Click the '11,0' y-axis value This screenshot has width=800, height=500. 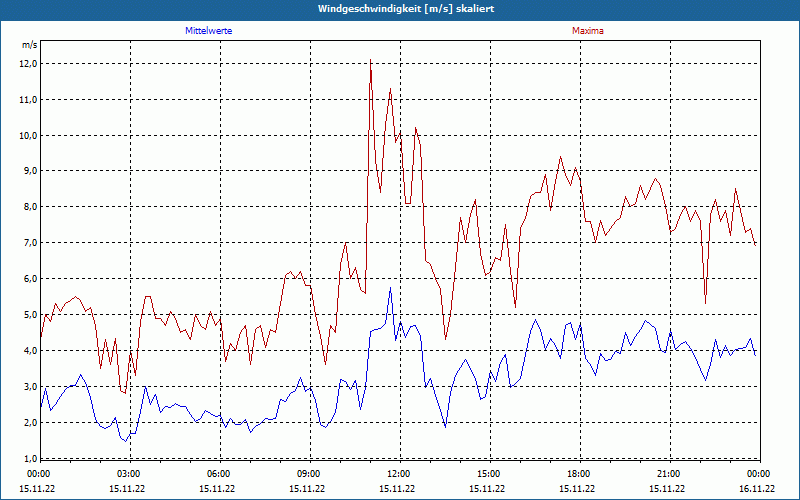click(x=28, y=99)
